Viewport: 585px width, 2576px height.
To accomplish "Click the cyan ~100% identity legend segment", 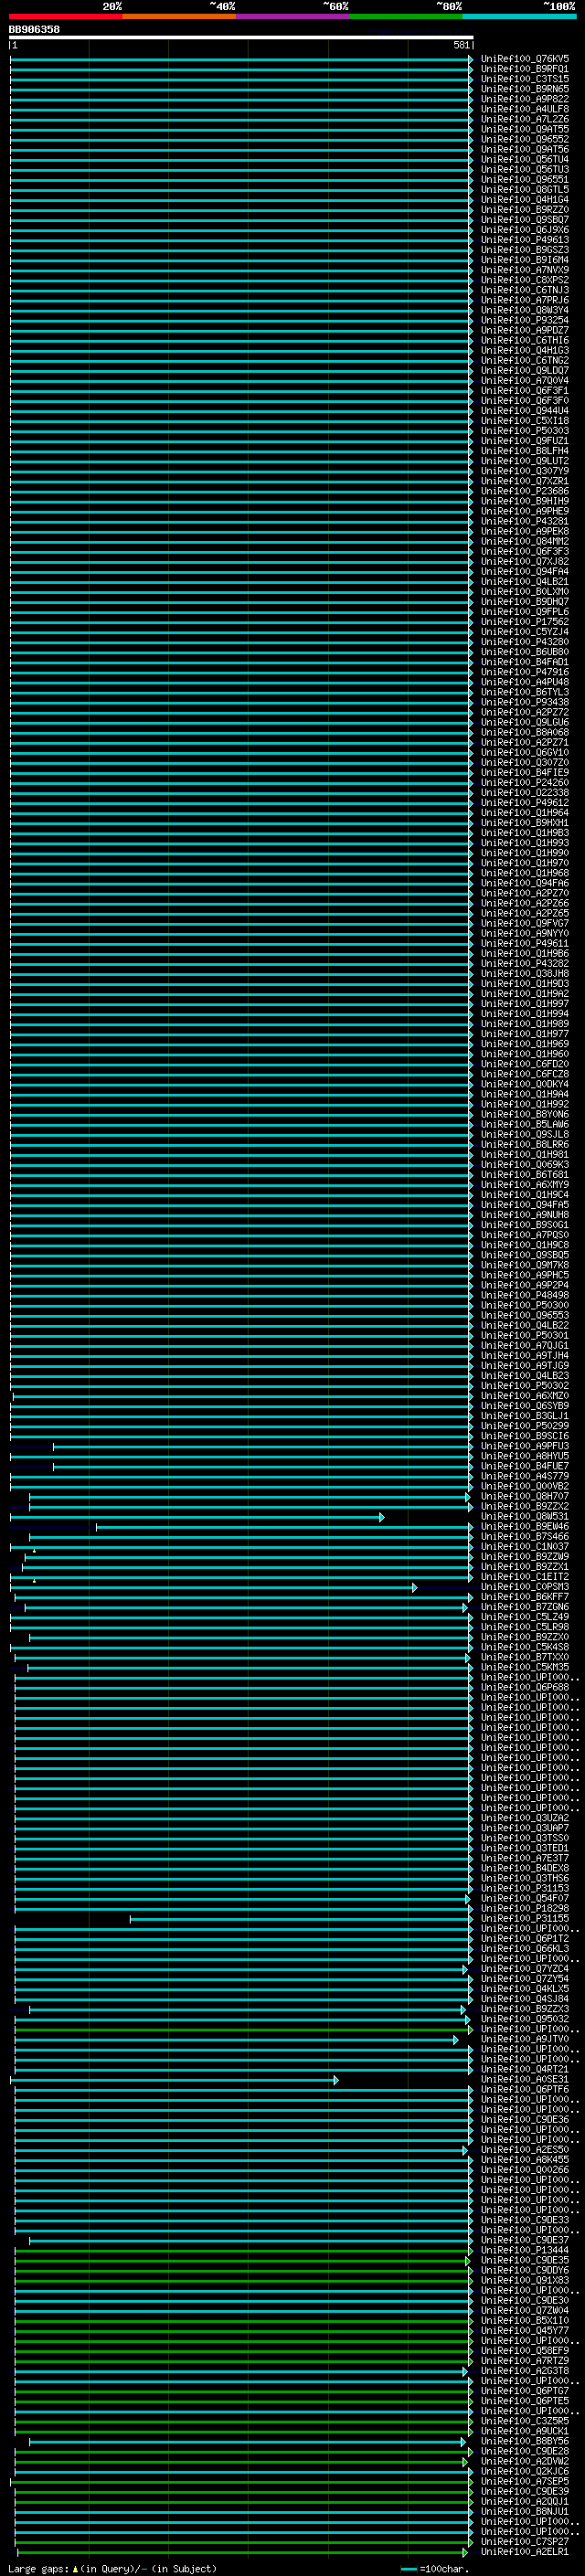I will (519, 16).
